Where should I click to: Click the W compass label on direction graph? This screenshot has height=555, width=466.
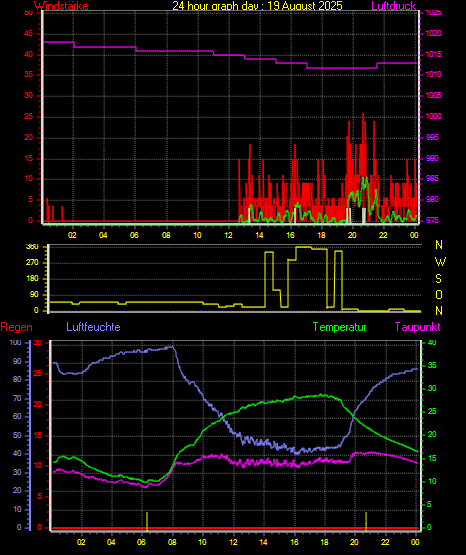(x=440, y=262)
